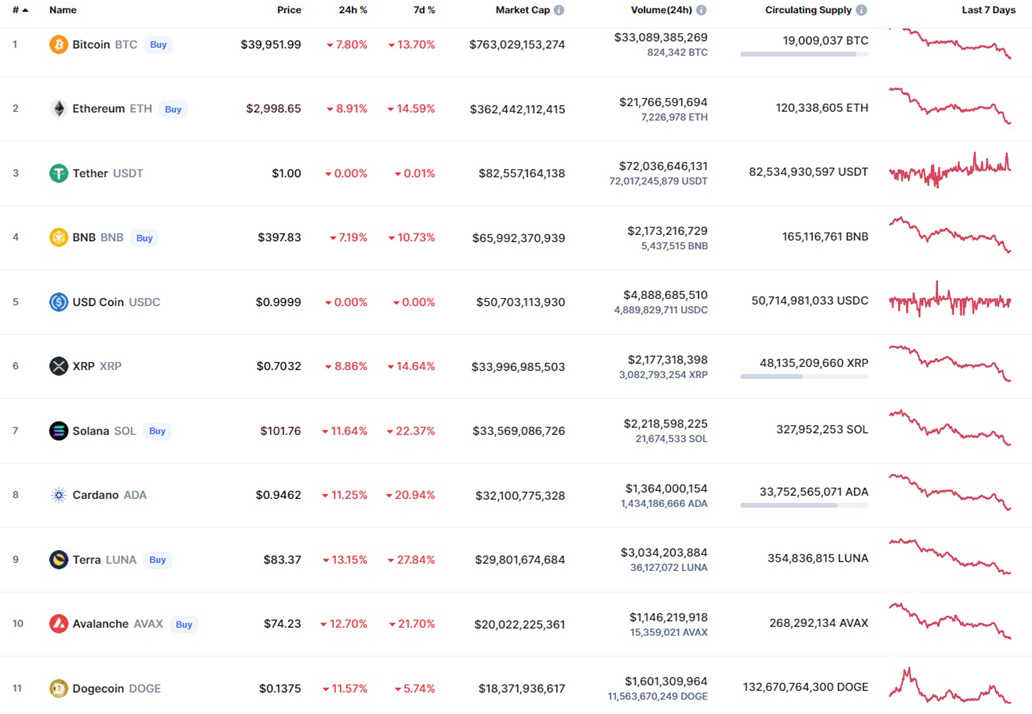This screenshot has width=1032, height=714.
Task: Click the Dogecoin logo icon
Action: [59, 688]
